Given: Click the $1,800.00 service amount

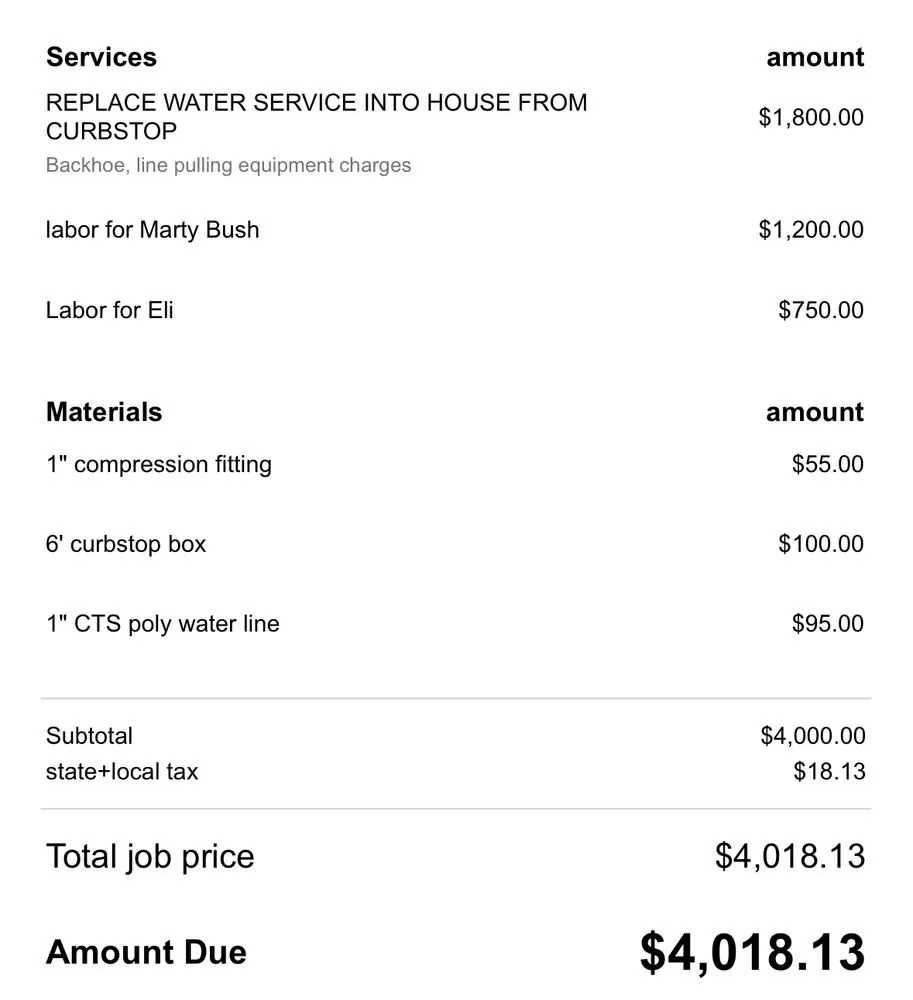Looking at the screenshot, I should (x=810, y=118).
